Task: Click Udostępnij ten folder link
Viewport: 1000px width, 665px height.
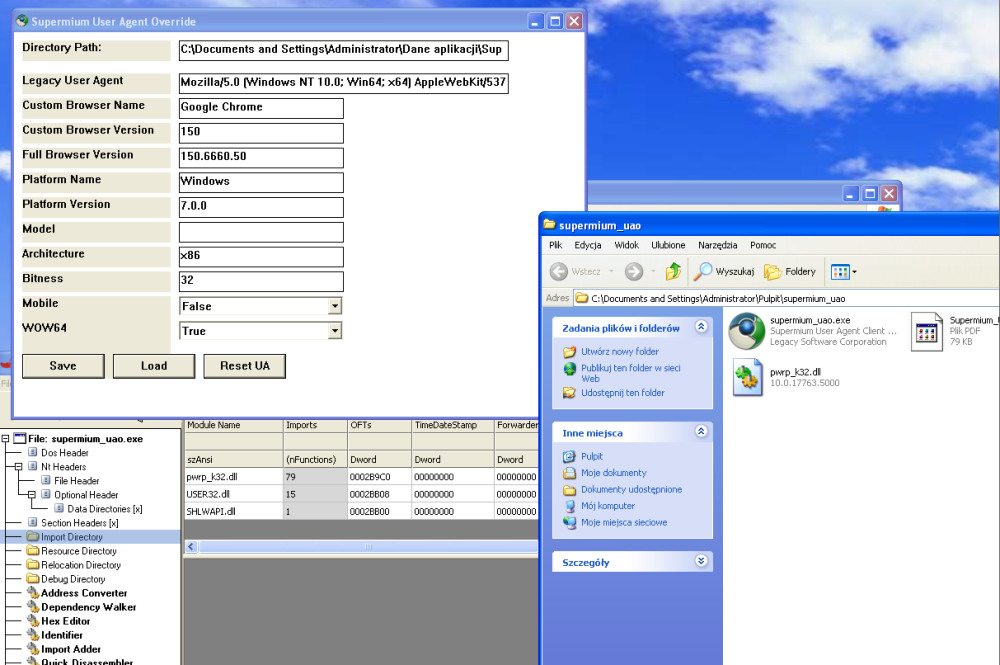Action: click(622, 393)
